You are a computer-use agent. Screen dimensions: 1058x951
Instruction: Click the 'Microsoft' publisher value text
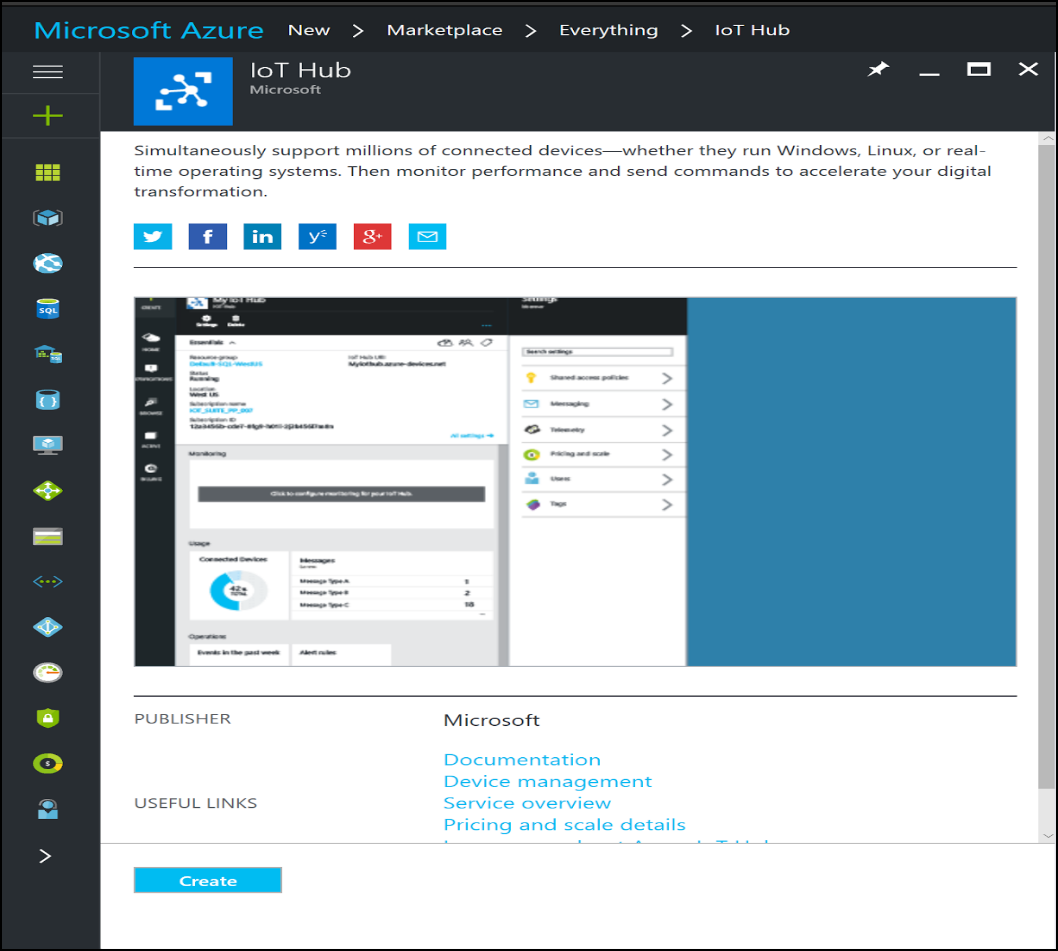[492, 720]
